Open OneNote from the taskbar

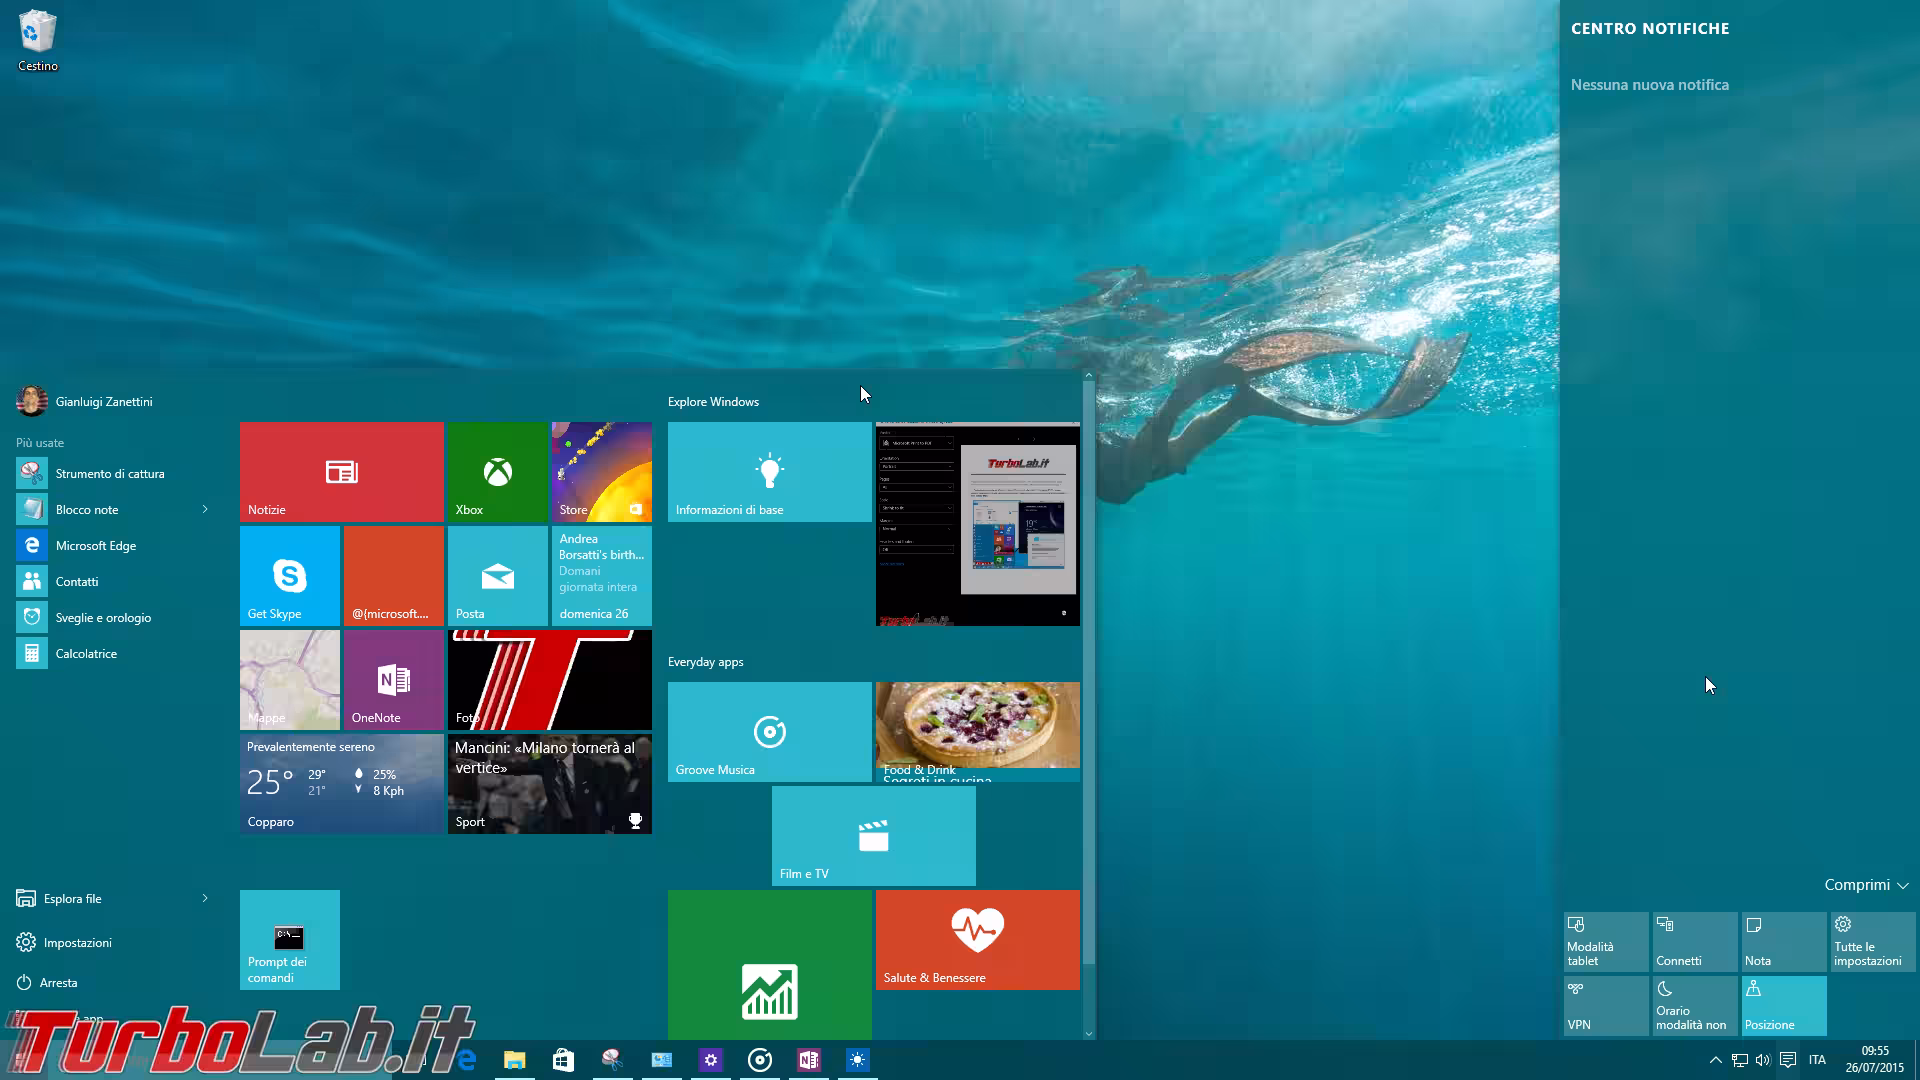coord(809,1059)
